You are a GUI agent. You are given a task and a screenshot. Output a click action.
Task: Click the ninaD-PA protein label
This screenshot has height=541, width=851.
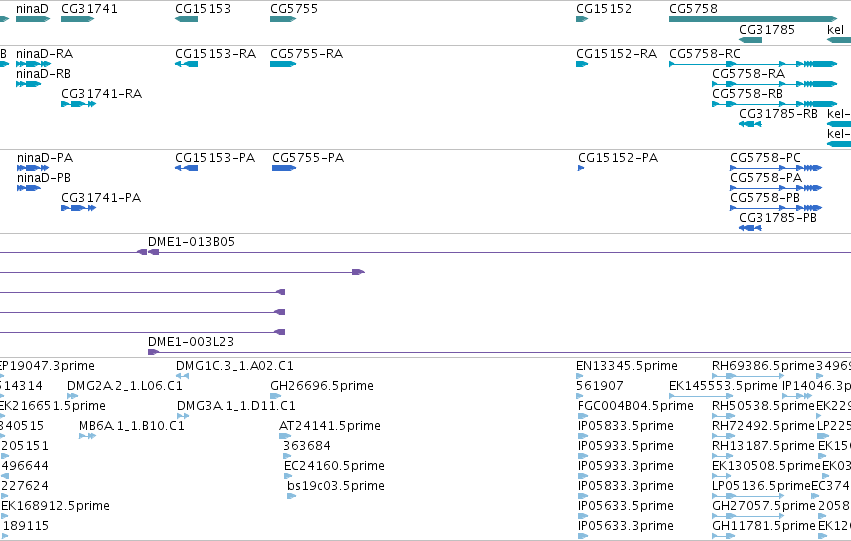[x=45, y=158]
